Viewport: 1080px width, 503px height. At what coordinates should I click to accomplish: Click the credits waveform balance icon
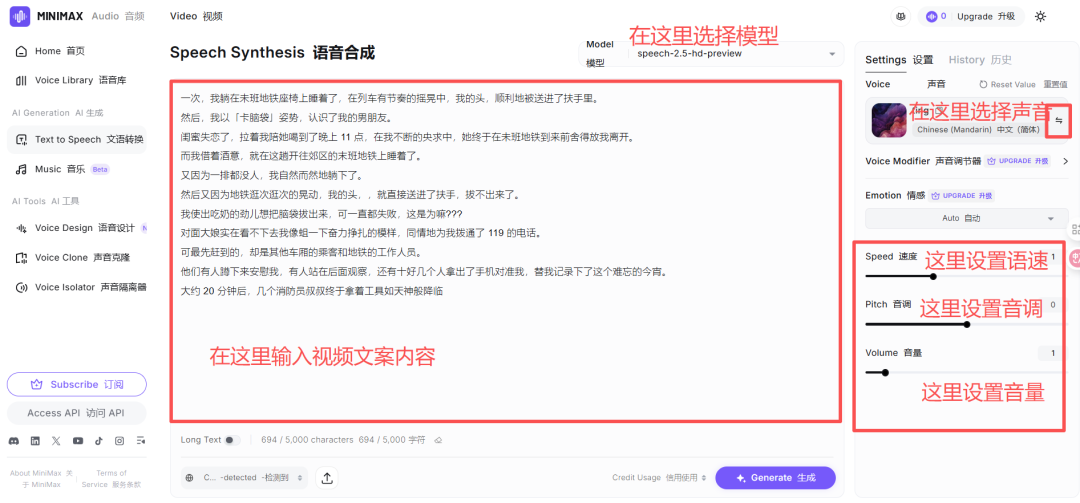(932, 17)
